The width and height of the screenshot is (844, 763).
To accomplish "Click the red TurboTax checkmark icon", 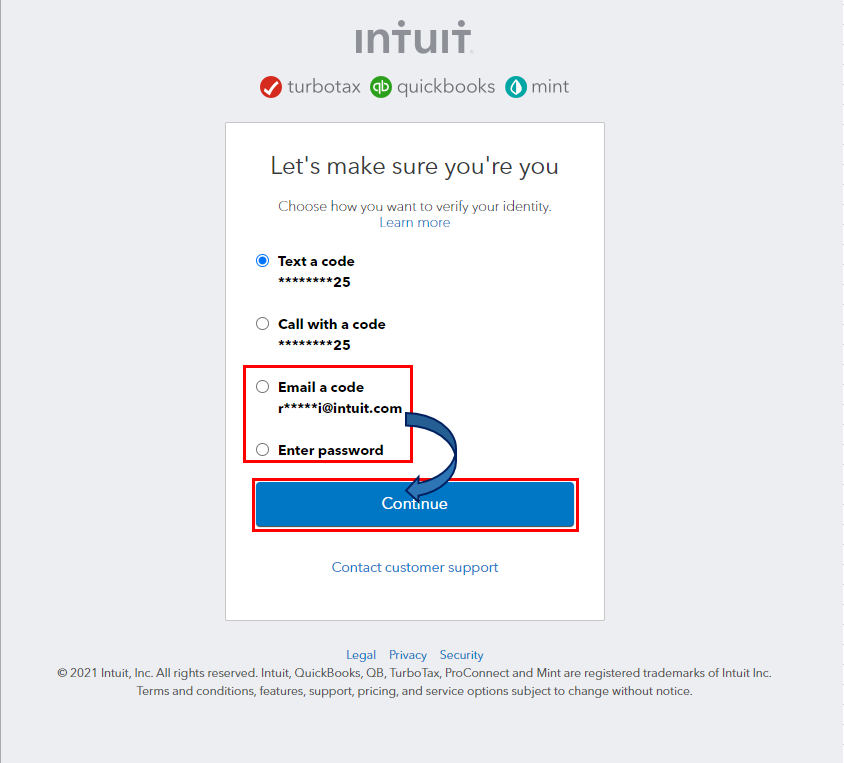I will tap(270, 87).
